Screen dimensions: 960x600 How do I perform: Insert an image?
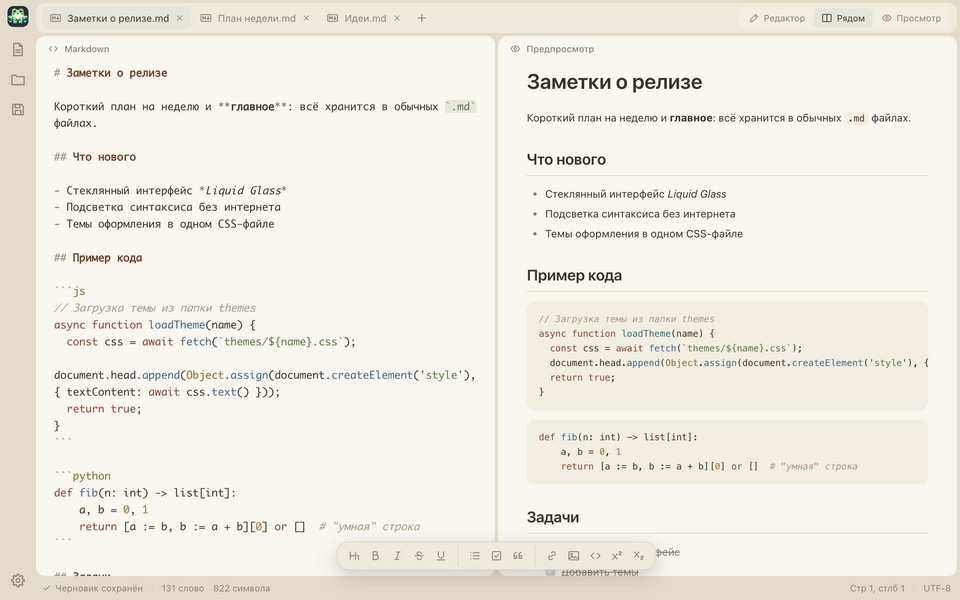574,555
